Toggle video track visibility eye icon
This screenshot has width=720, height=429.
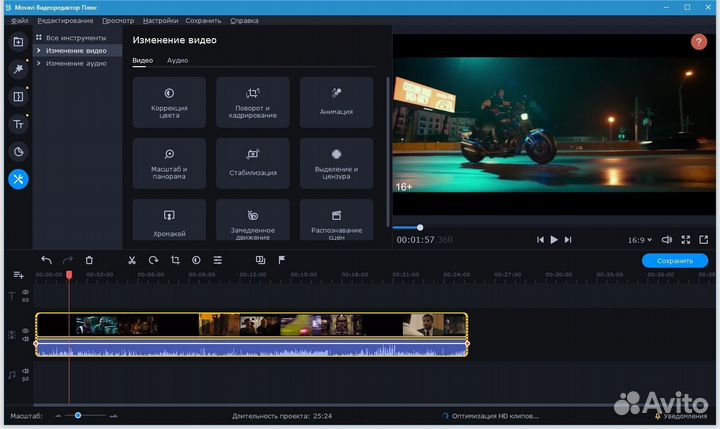tap(26, 330)
